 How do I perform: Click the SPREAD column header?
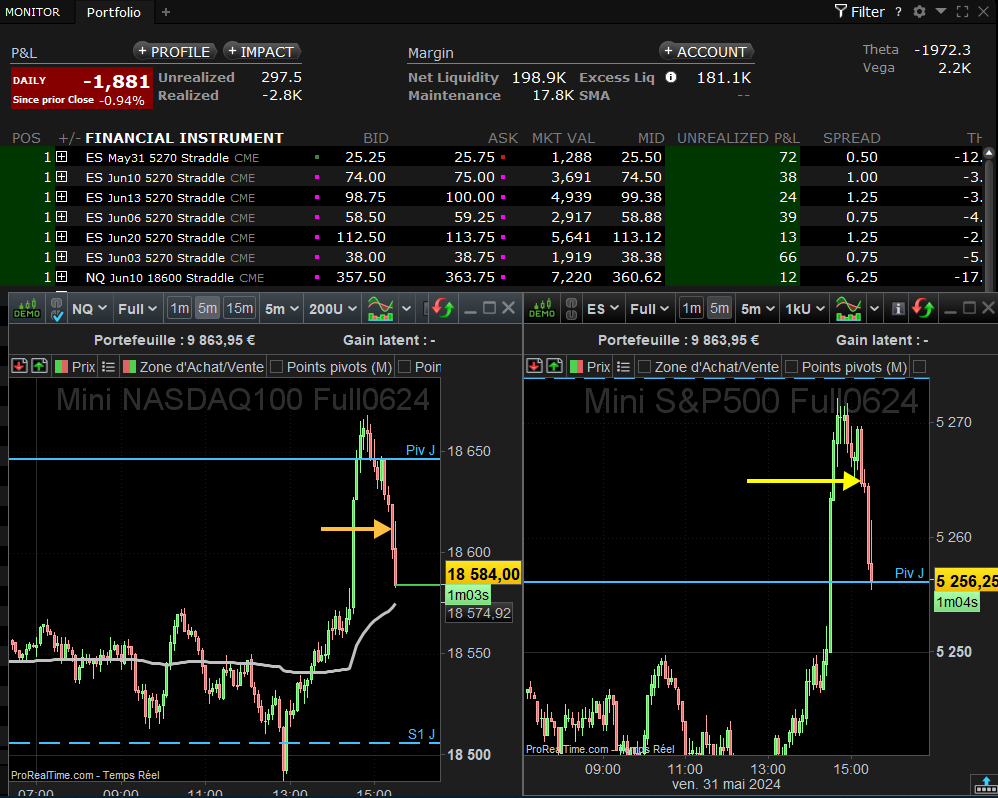[852, 138]
